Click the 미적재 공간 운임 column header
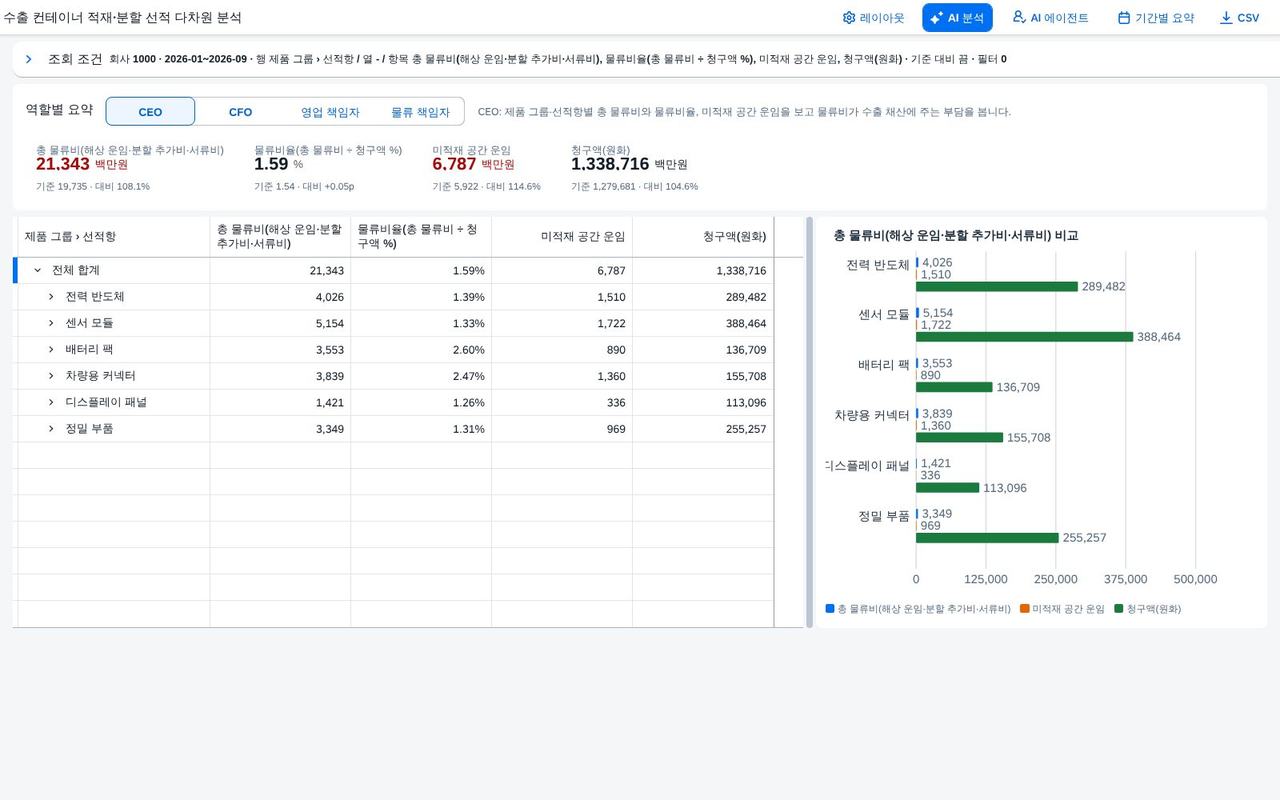The height and width of the screenshot is (800, 1280). [x=562, y=237]
